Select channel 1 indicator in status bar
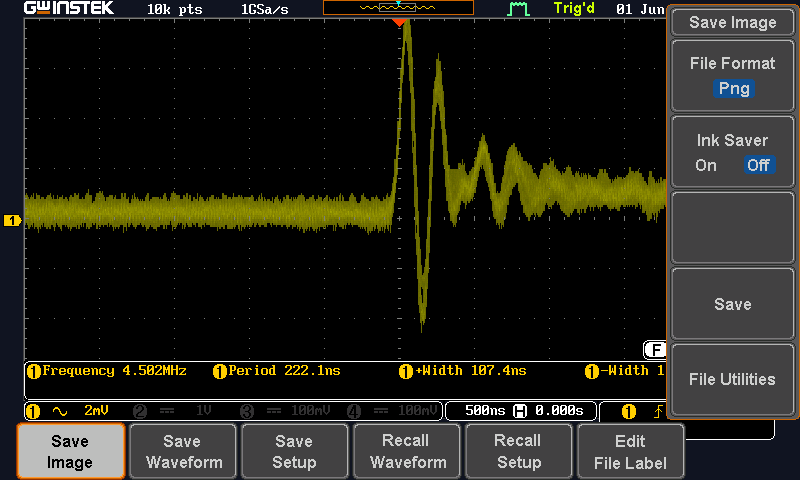The width and height of the screenshot is (800, 480). coord(33,411)
